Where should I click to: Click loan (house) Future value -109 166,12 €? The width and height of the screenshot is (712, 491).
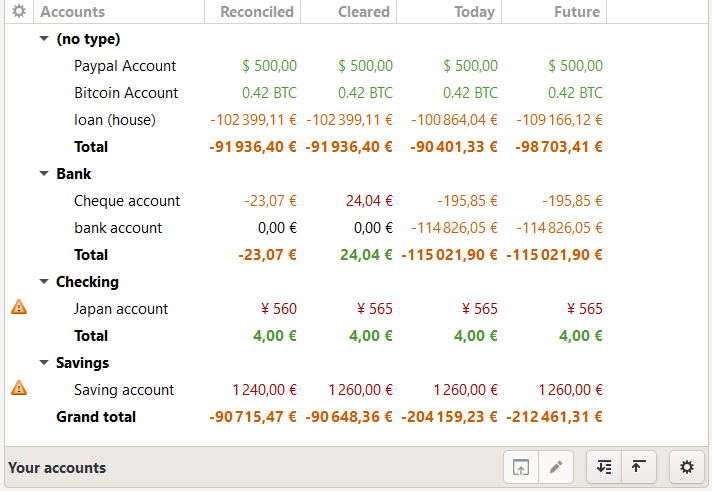coord(559,120)
